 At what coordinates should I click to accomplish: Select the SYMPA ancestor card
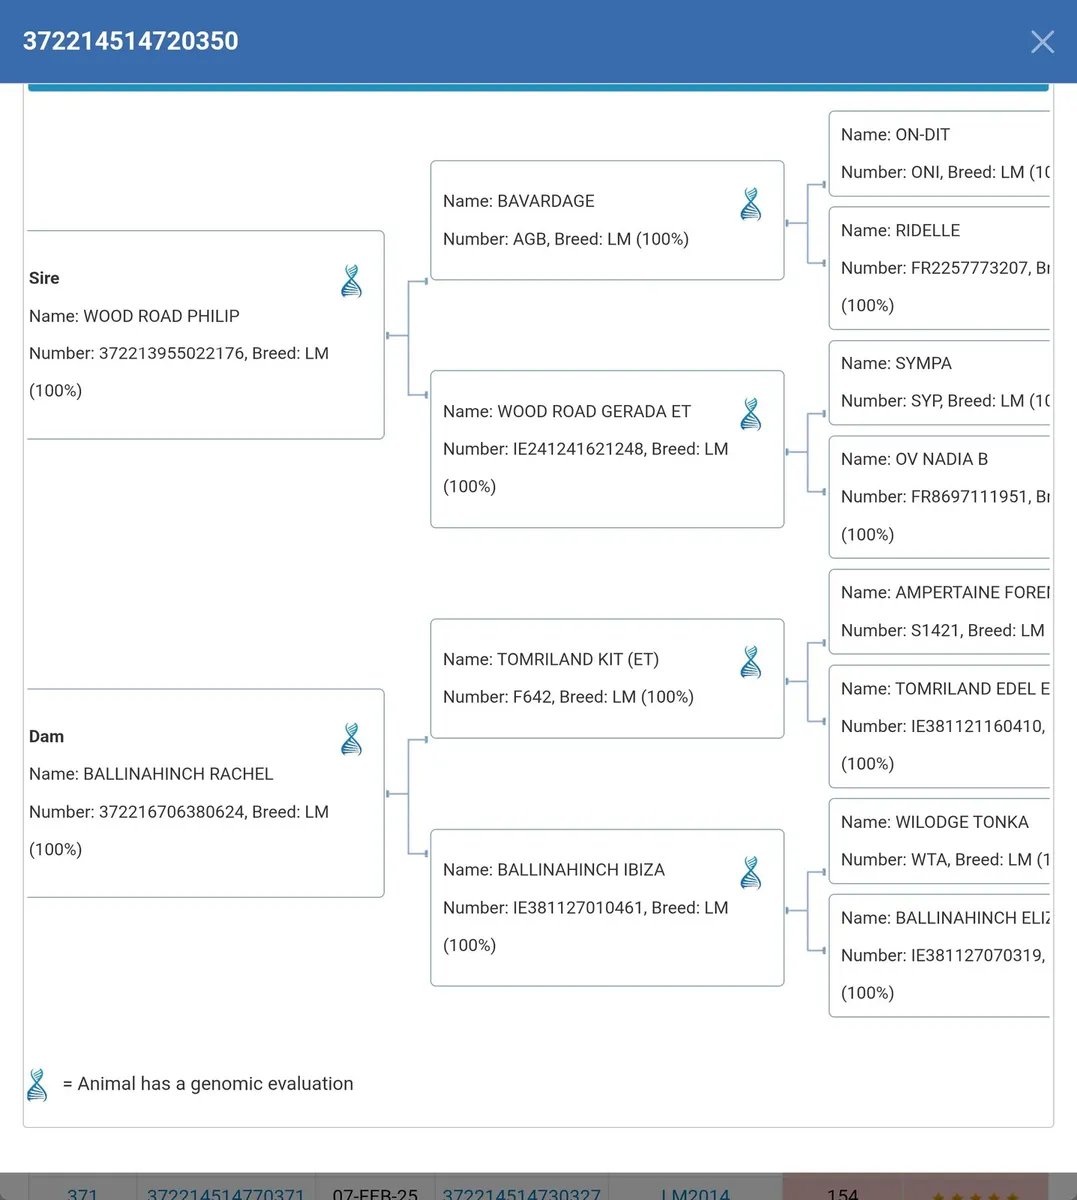point(940,382)
